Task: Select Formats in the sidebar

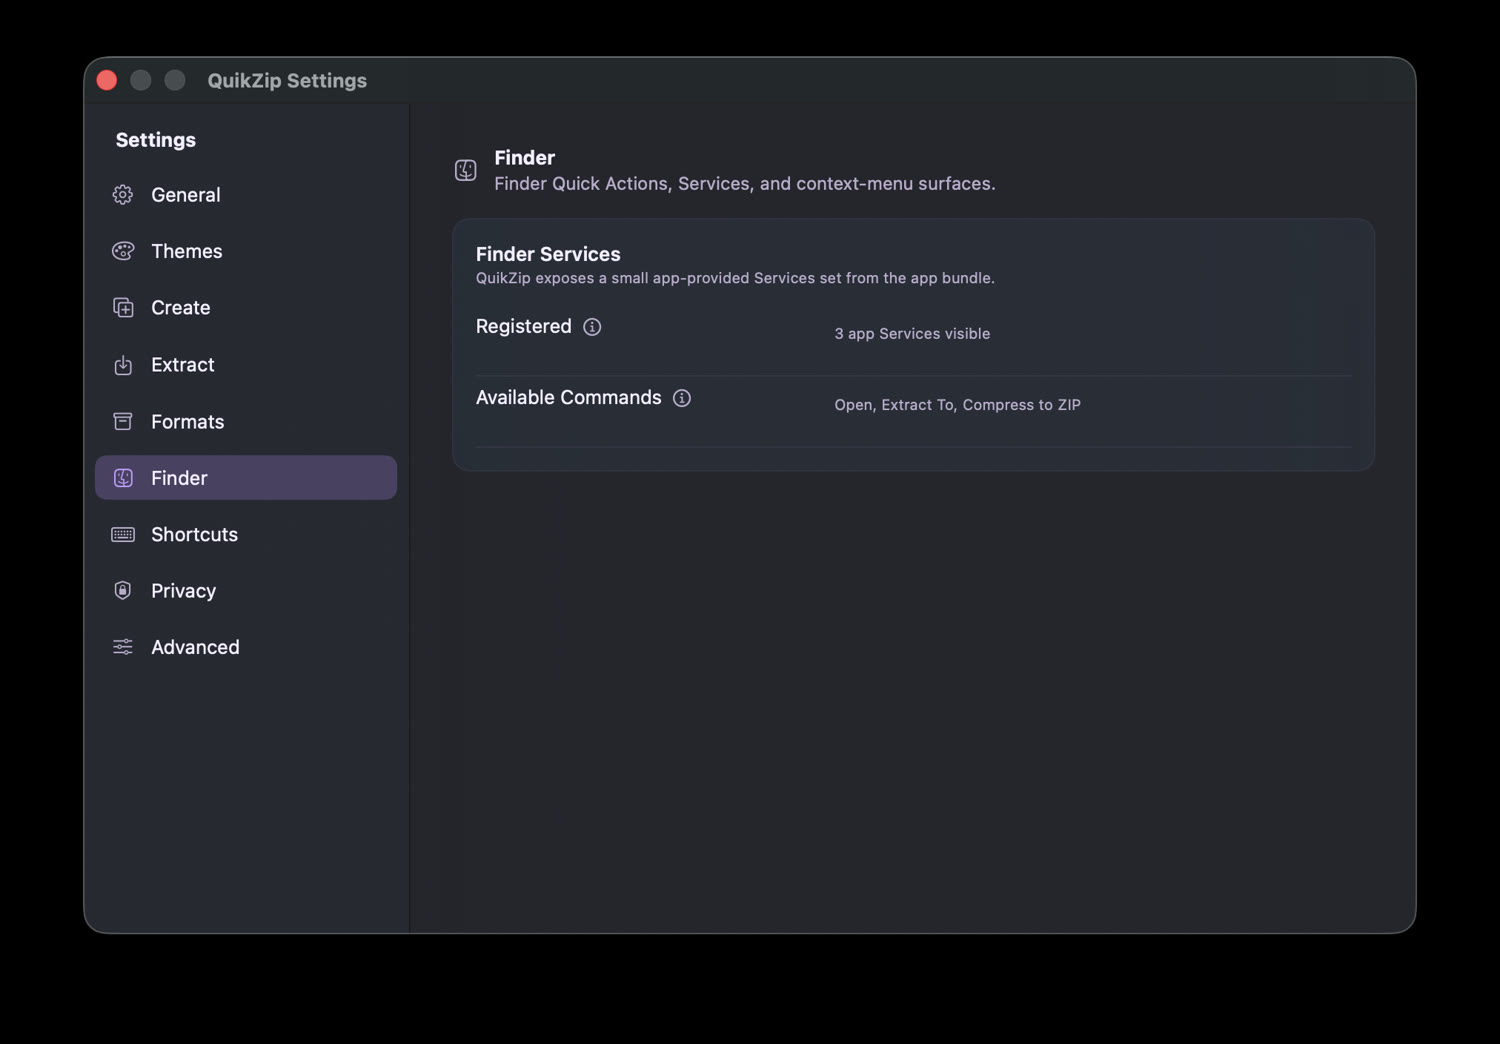Action: 246,422
